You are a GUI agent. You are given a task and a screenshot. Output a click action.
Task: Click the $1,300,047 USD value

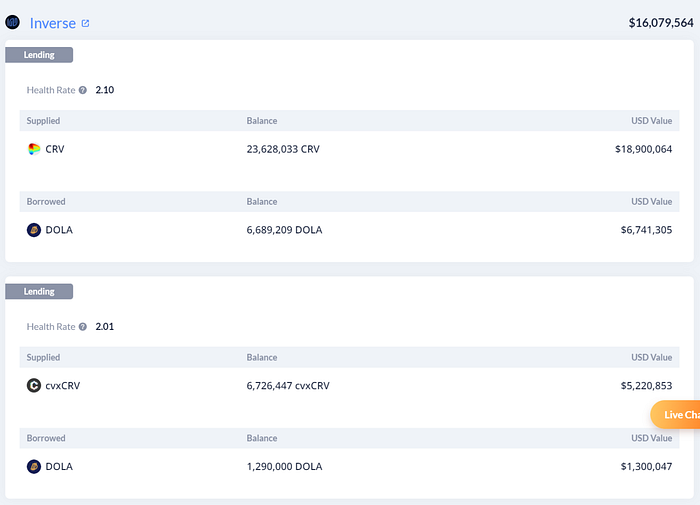[x=646, y=466]
